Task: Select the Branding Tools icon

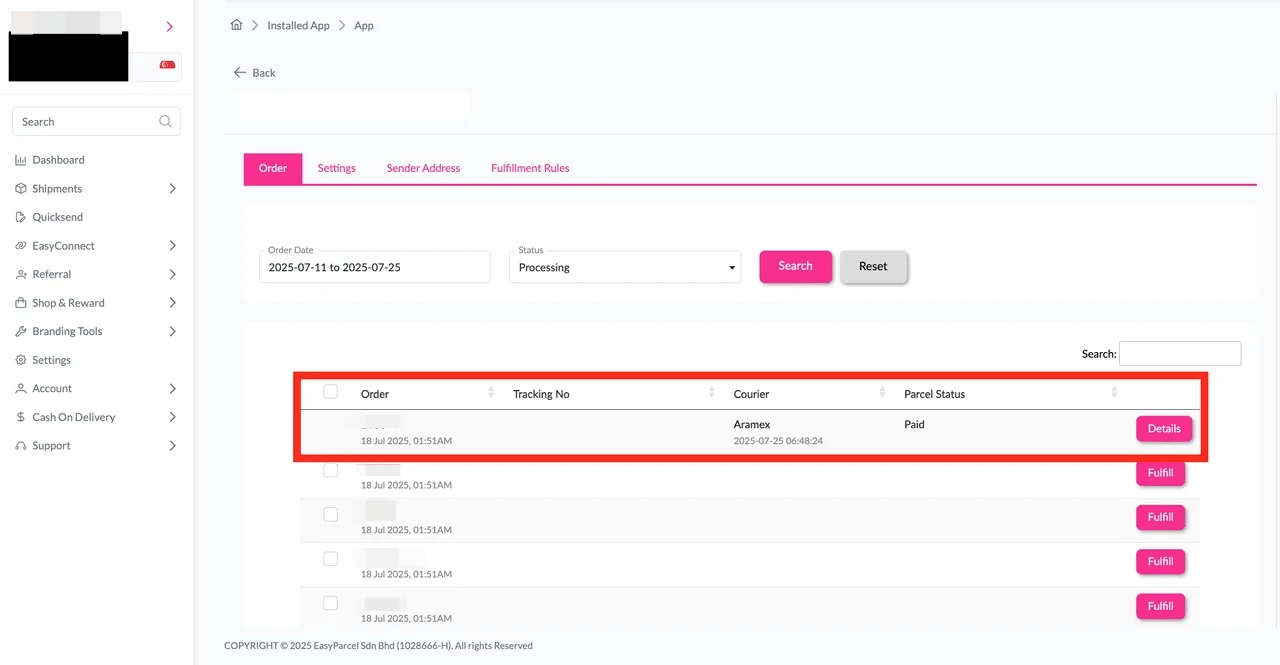Action: pos(21,331)
